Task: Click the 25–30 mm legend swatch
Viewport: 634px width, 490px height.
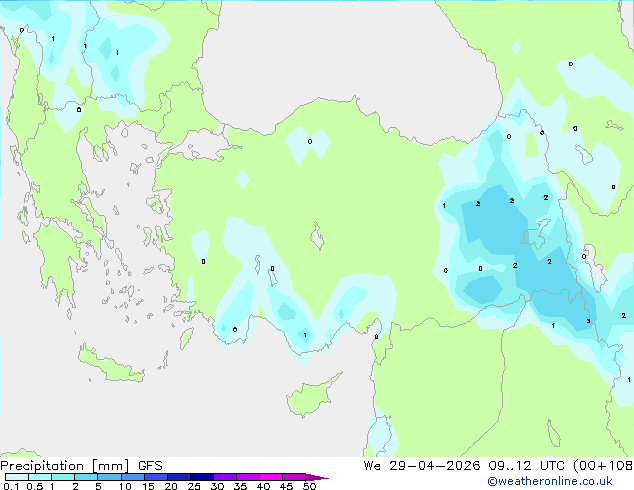Action: pyautogui.click(x=201, y=477)
